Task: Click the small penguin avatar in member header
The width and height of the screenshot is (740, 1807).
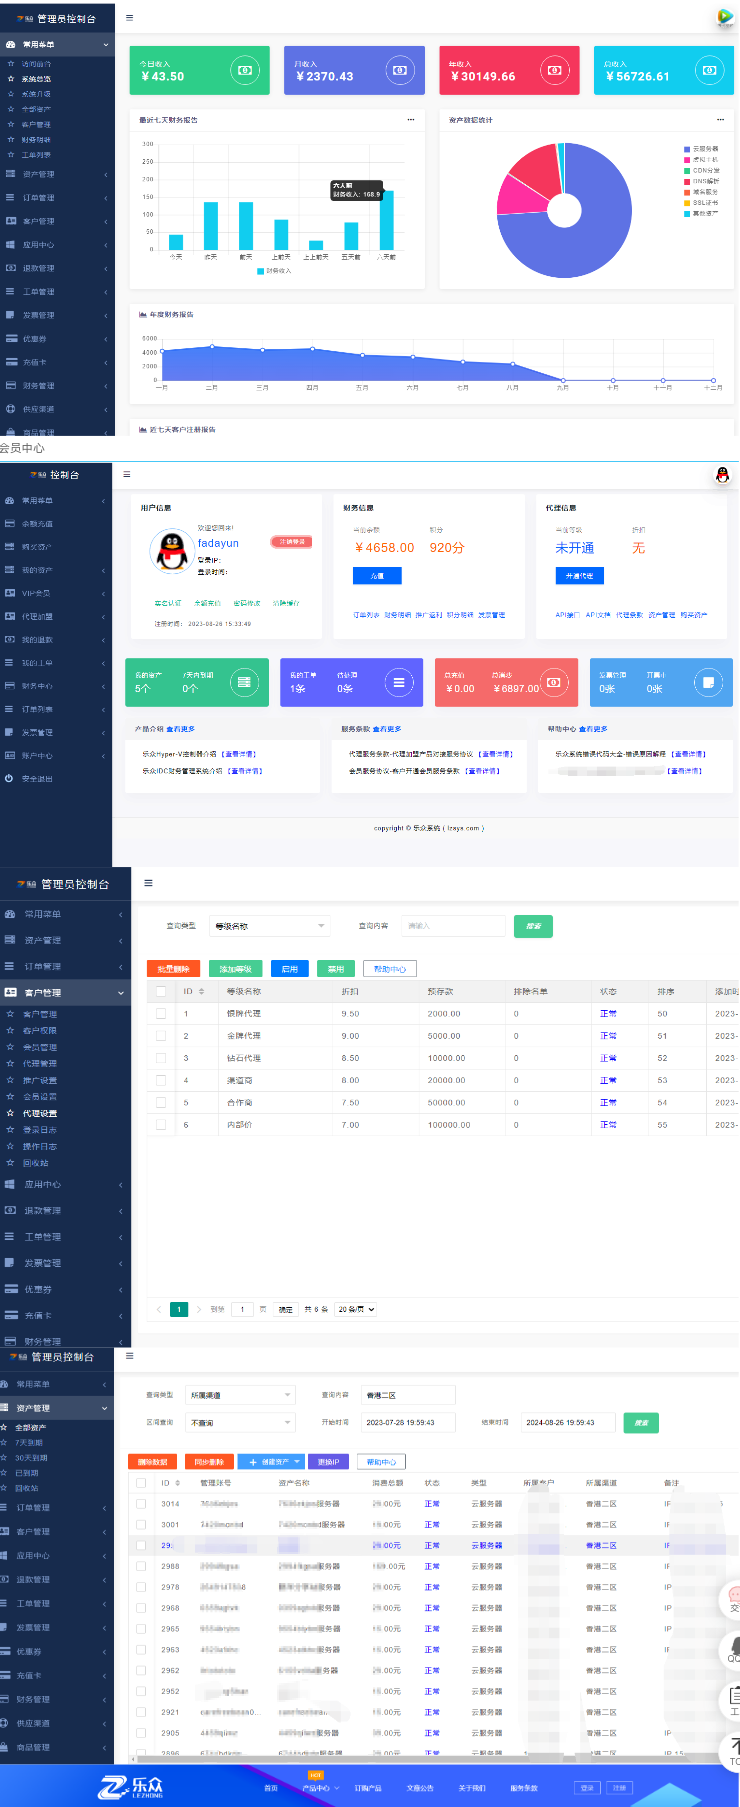Action: (722, 476)
